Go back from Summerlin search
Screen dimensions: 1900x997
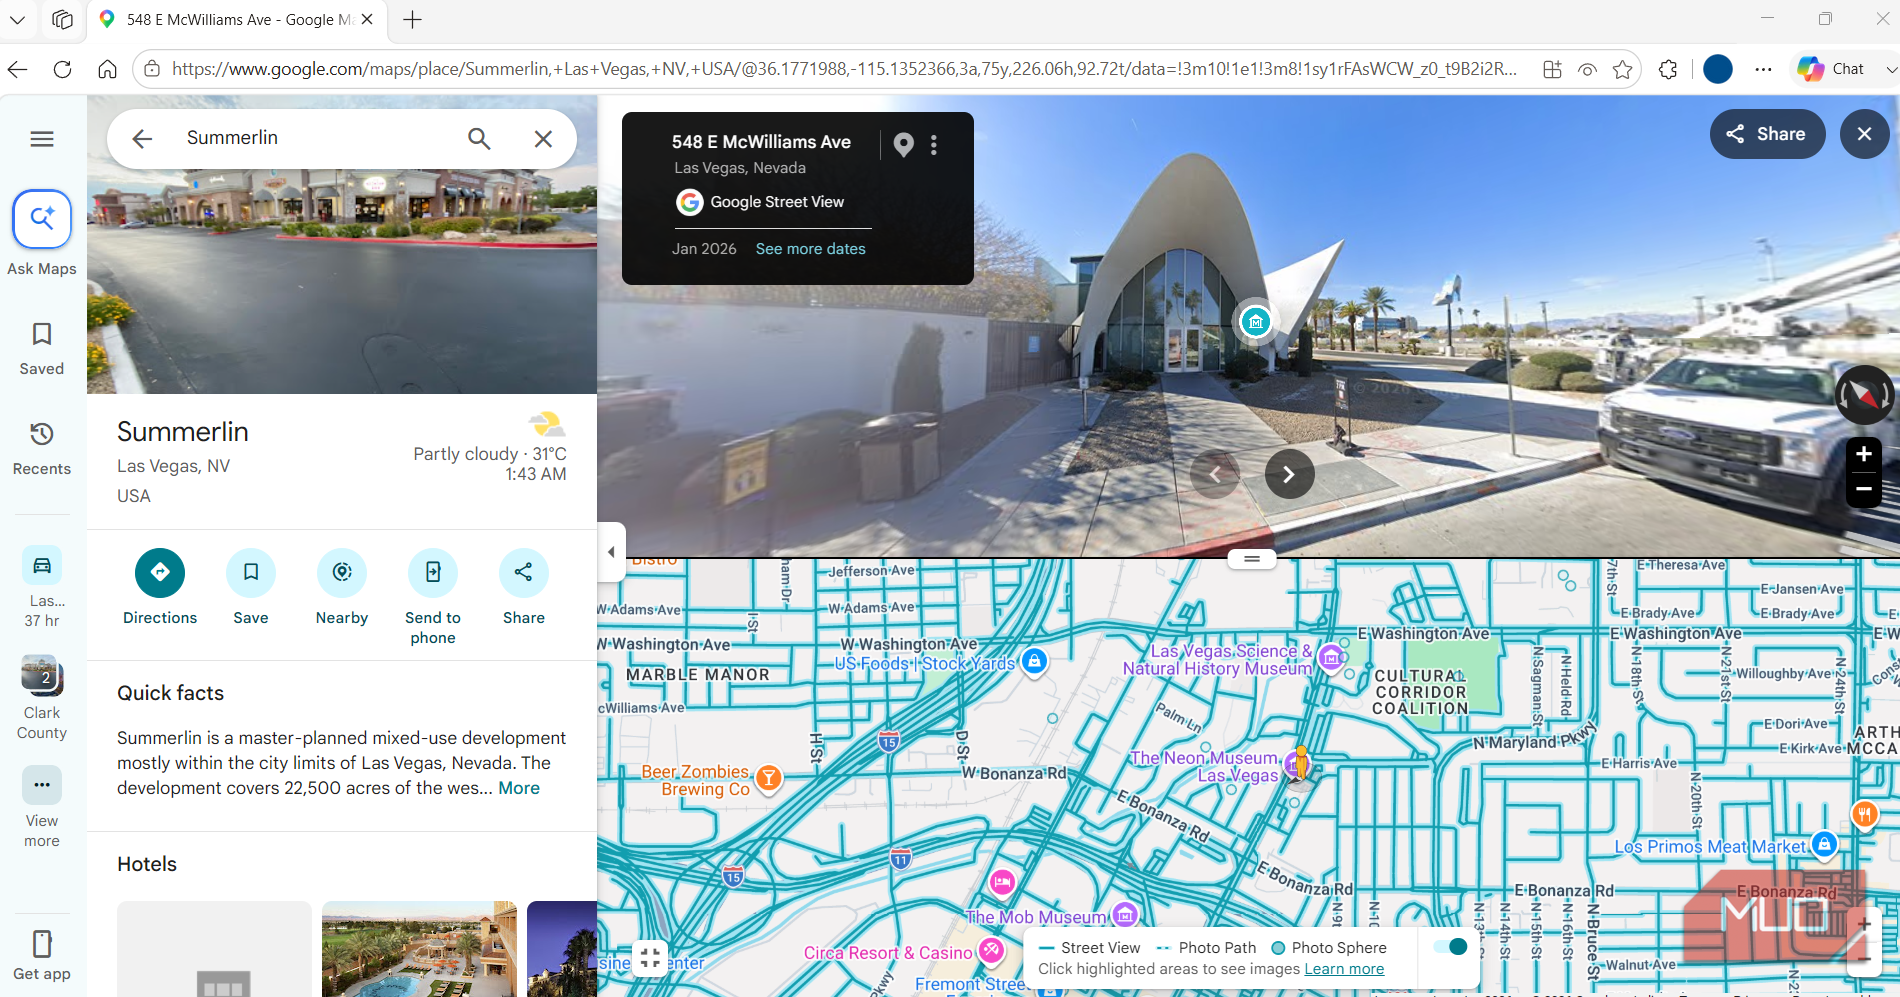(142, 139)
